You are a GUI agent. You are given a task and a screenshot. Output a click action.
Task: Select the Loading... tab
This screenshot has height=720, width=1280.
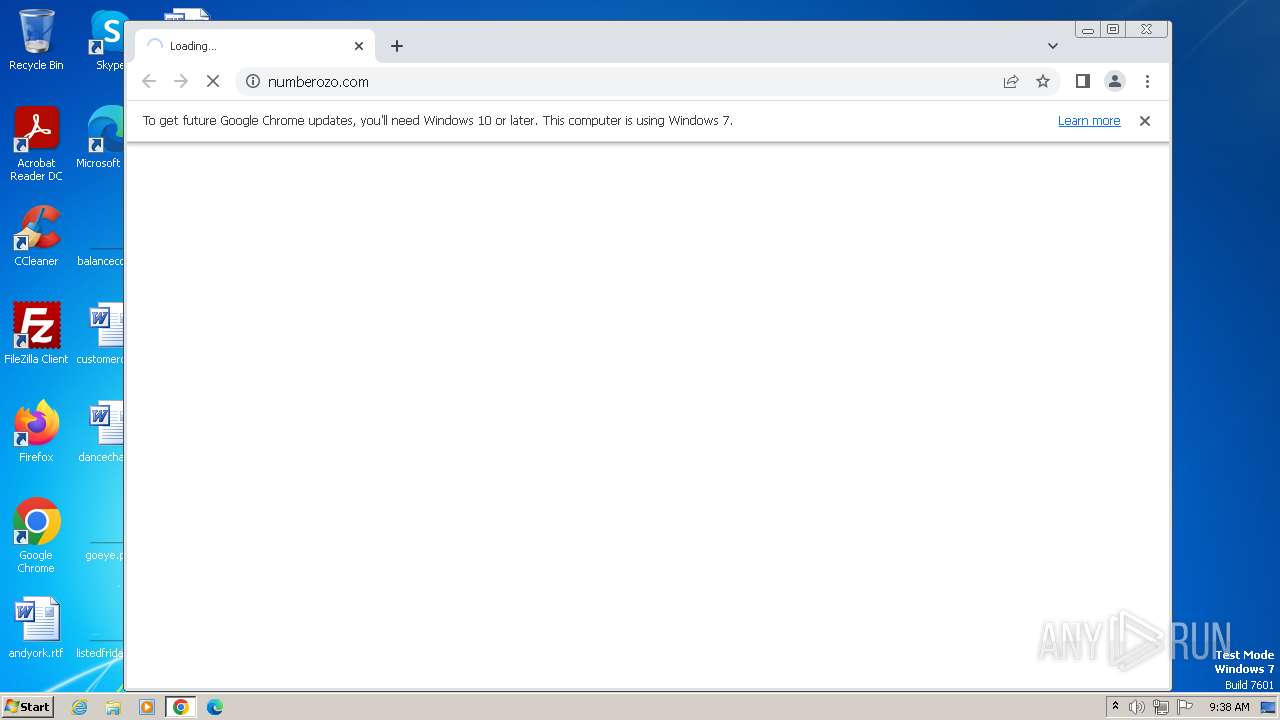255,46
